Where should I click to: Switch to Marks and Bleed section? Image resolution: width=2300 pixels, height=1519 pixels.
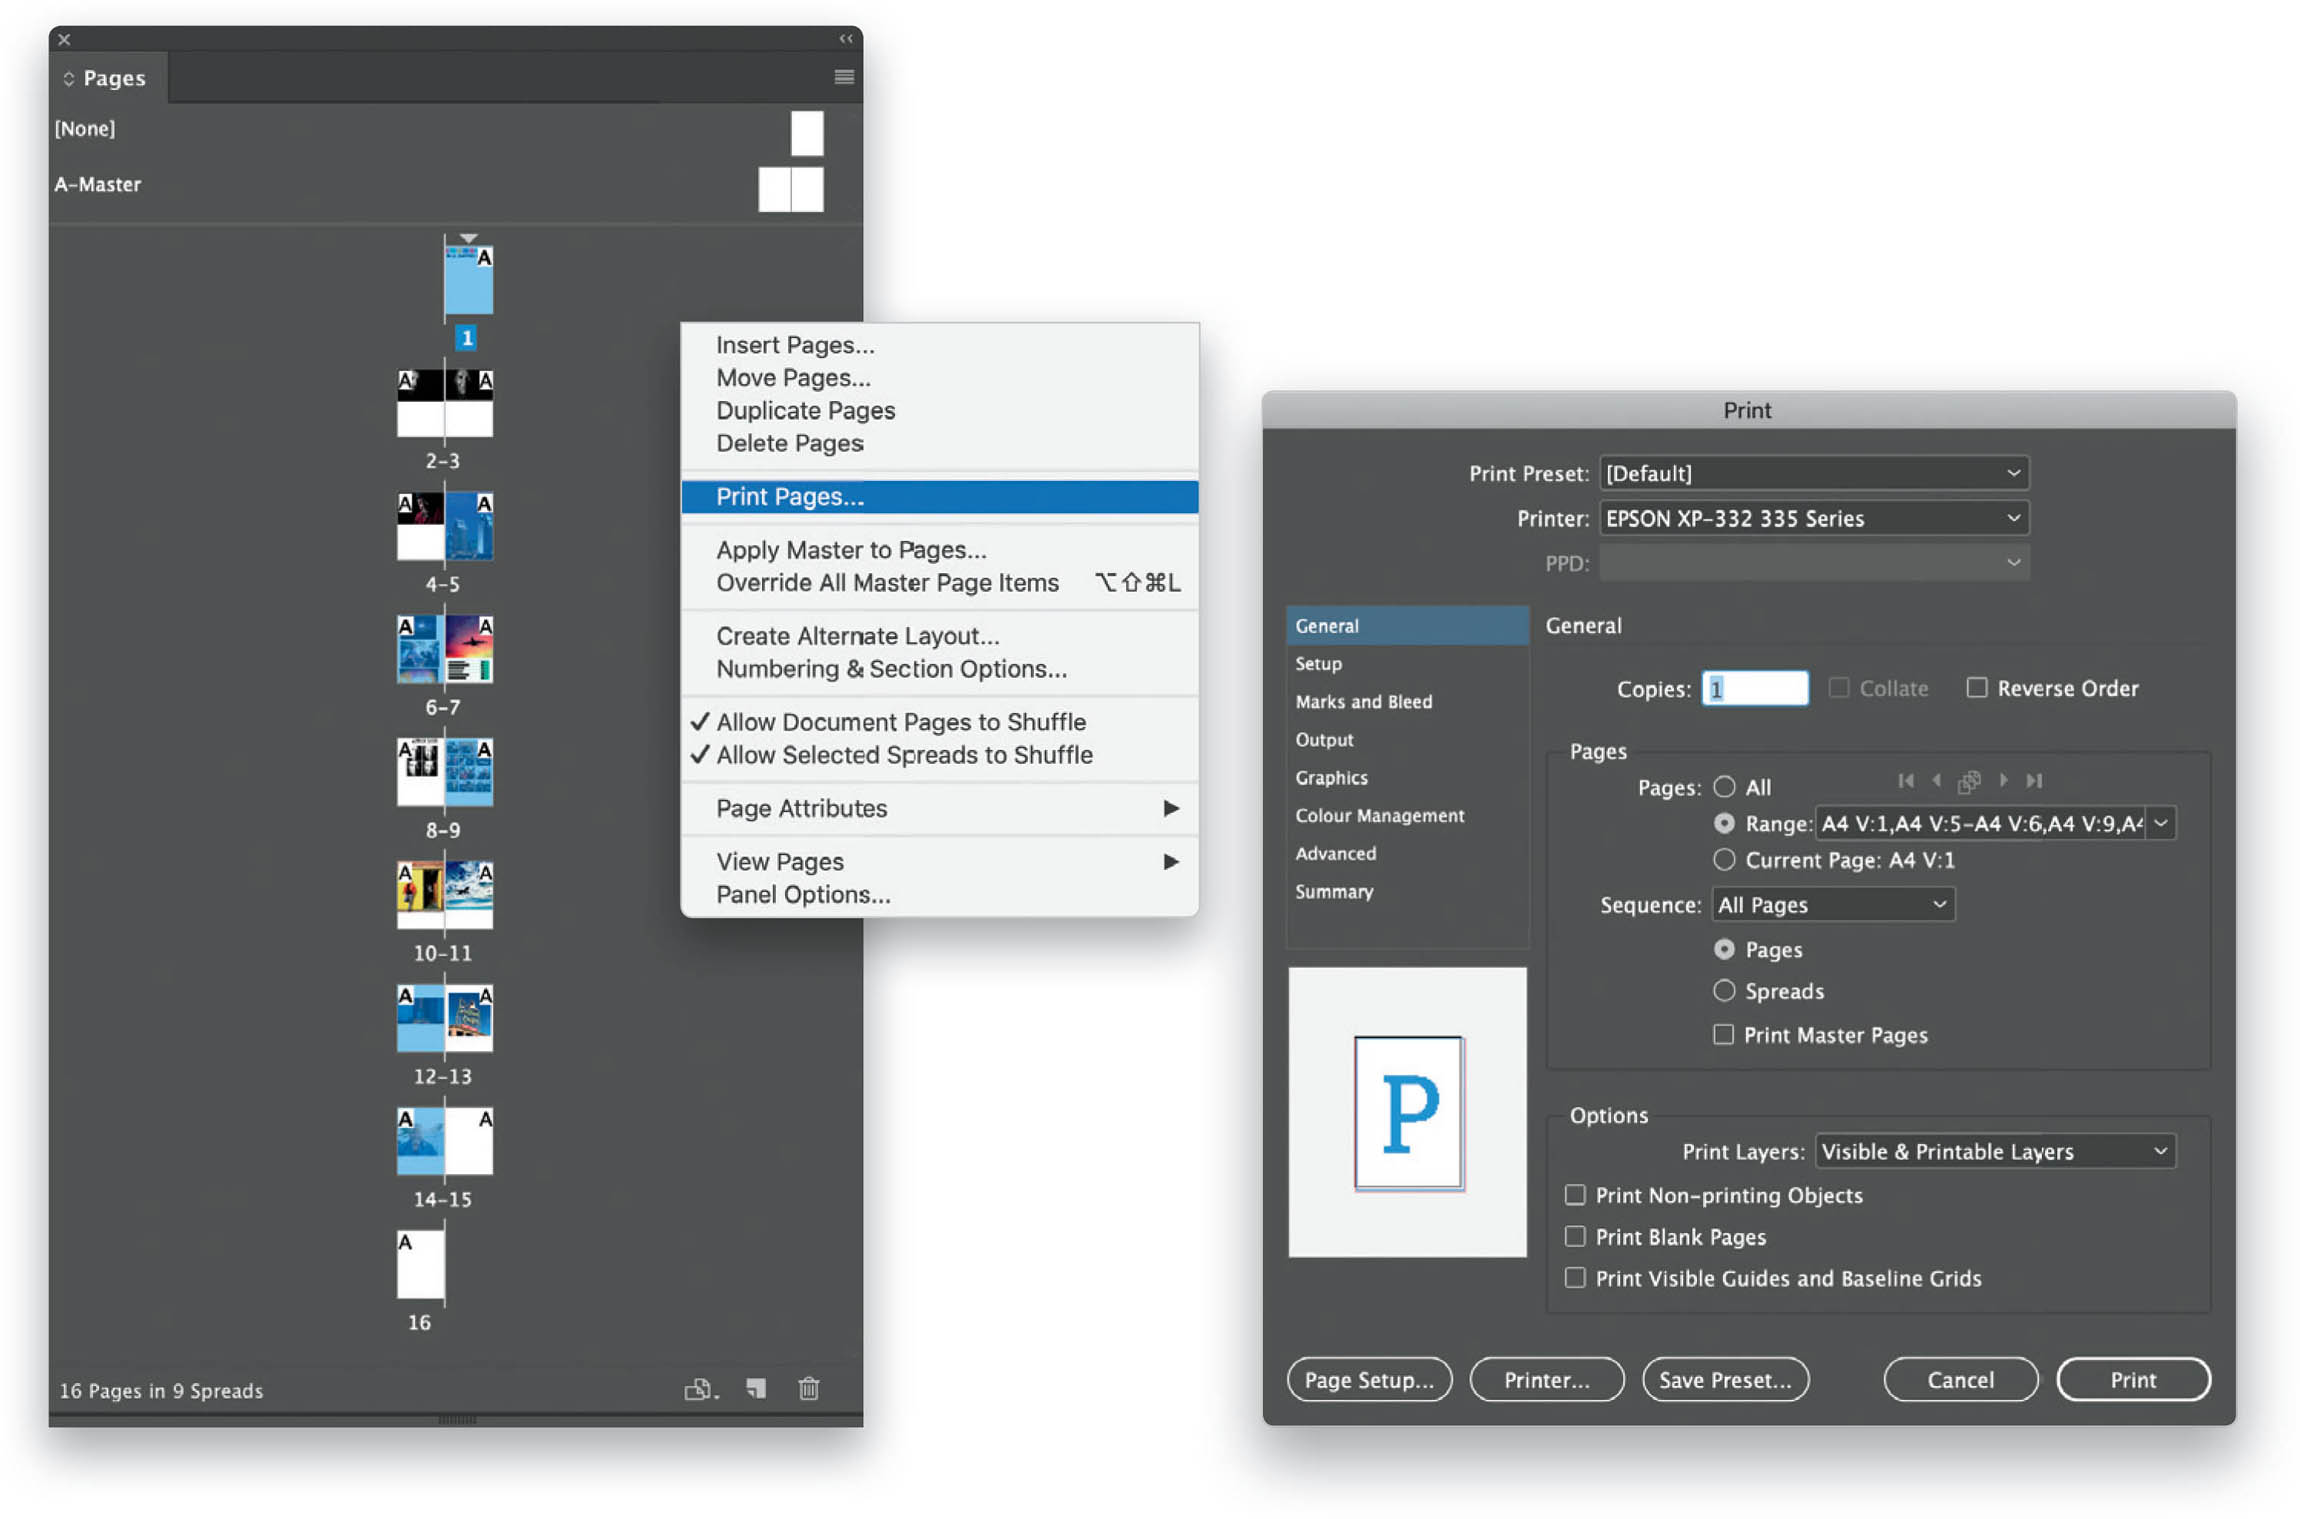[x=1408, y=701]
